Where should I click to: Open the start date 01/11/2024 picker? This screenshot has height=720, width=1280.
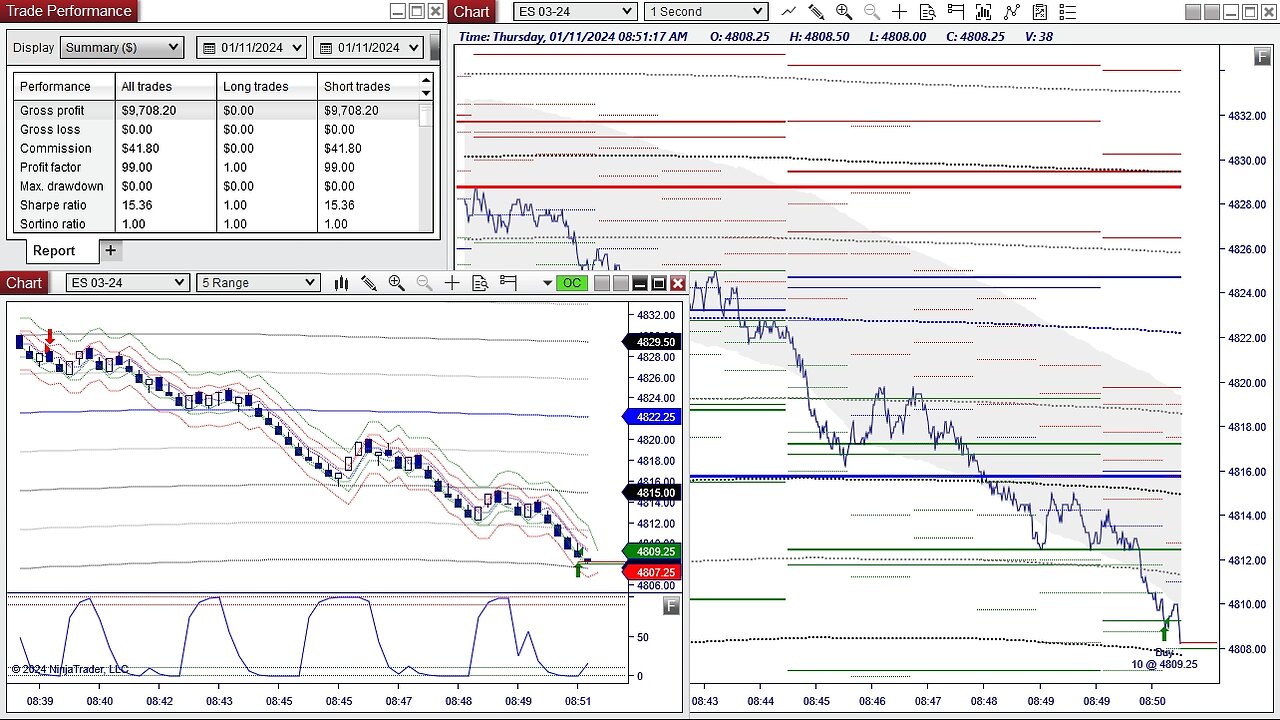pyautogui.click(x=251, y=48)
